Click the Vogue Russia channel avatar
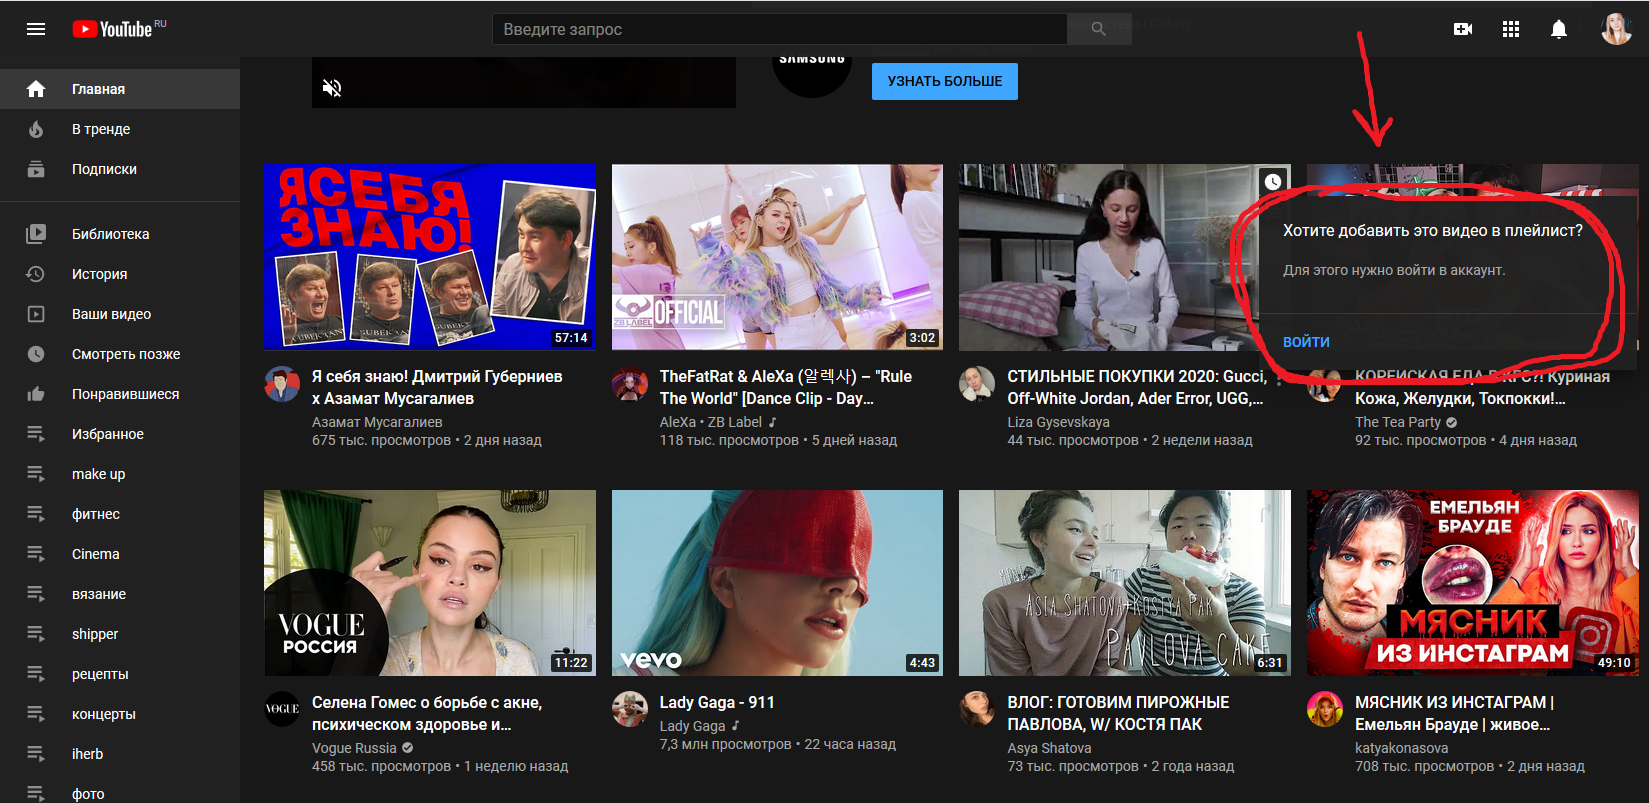Viewport: 1649px width, 803px height. click(282, 709)
